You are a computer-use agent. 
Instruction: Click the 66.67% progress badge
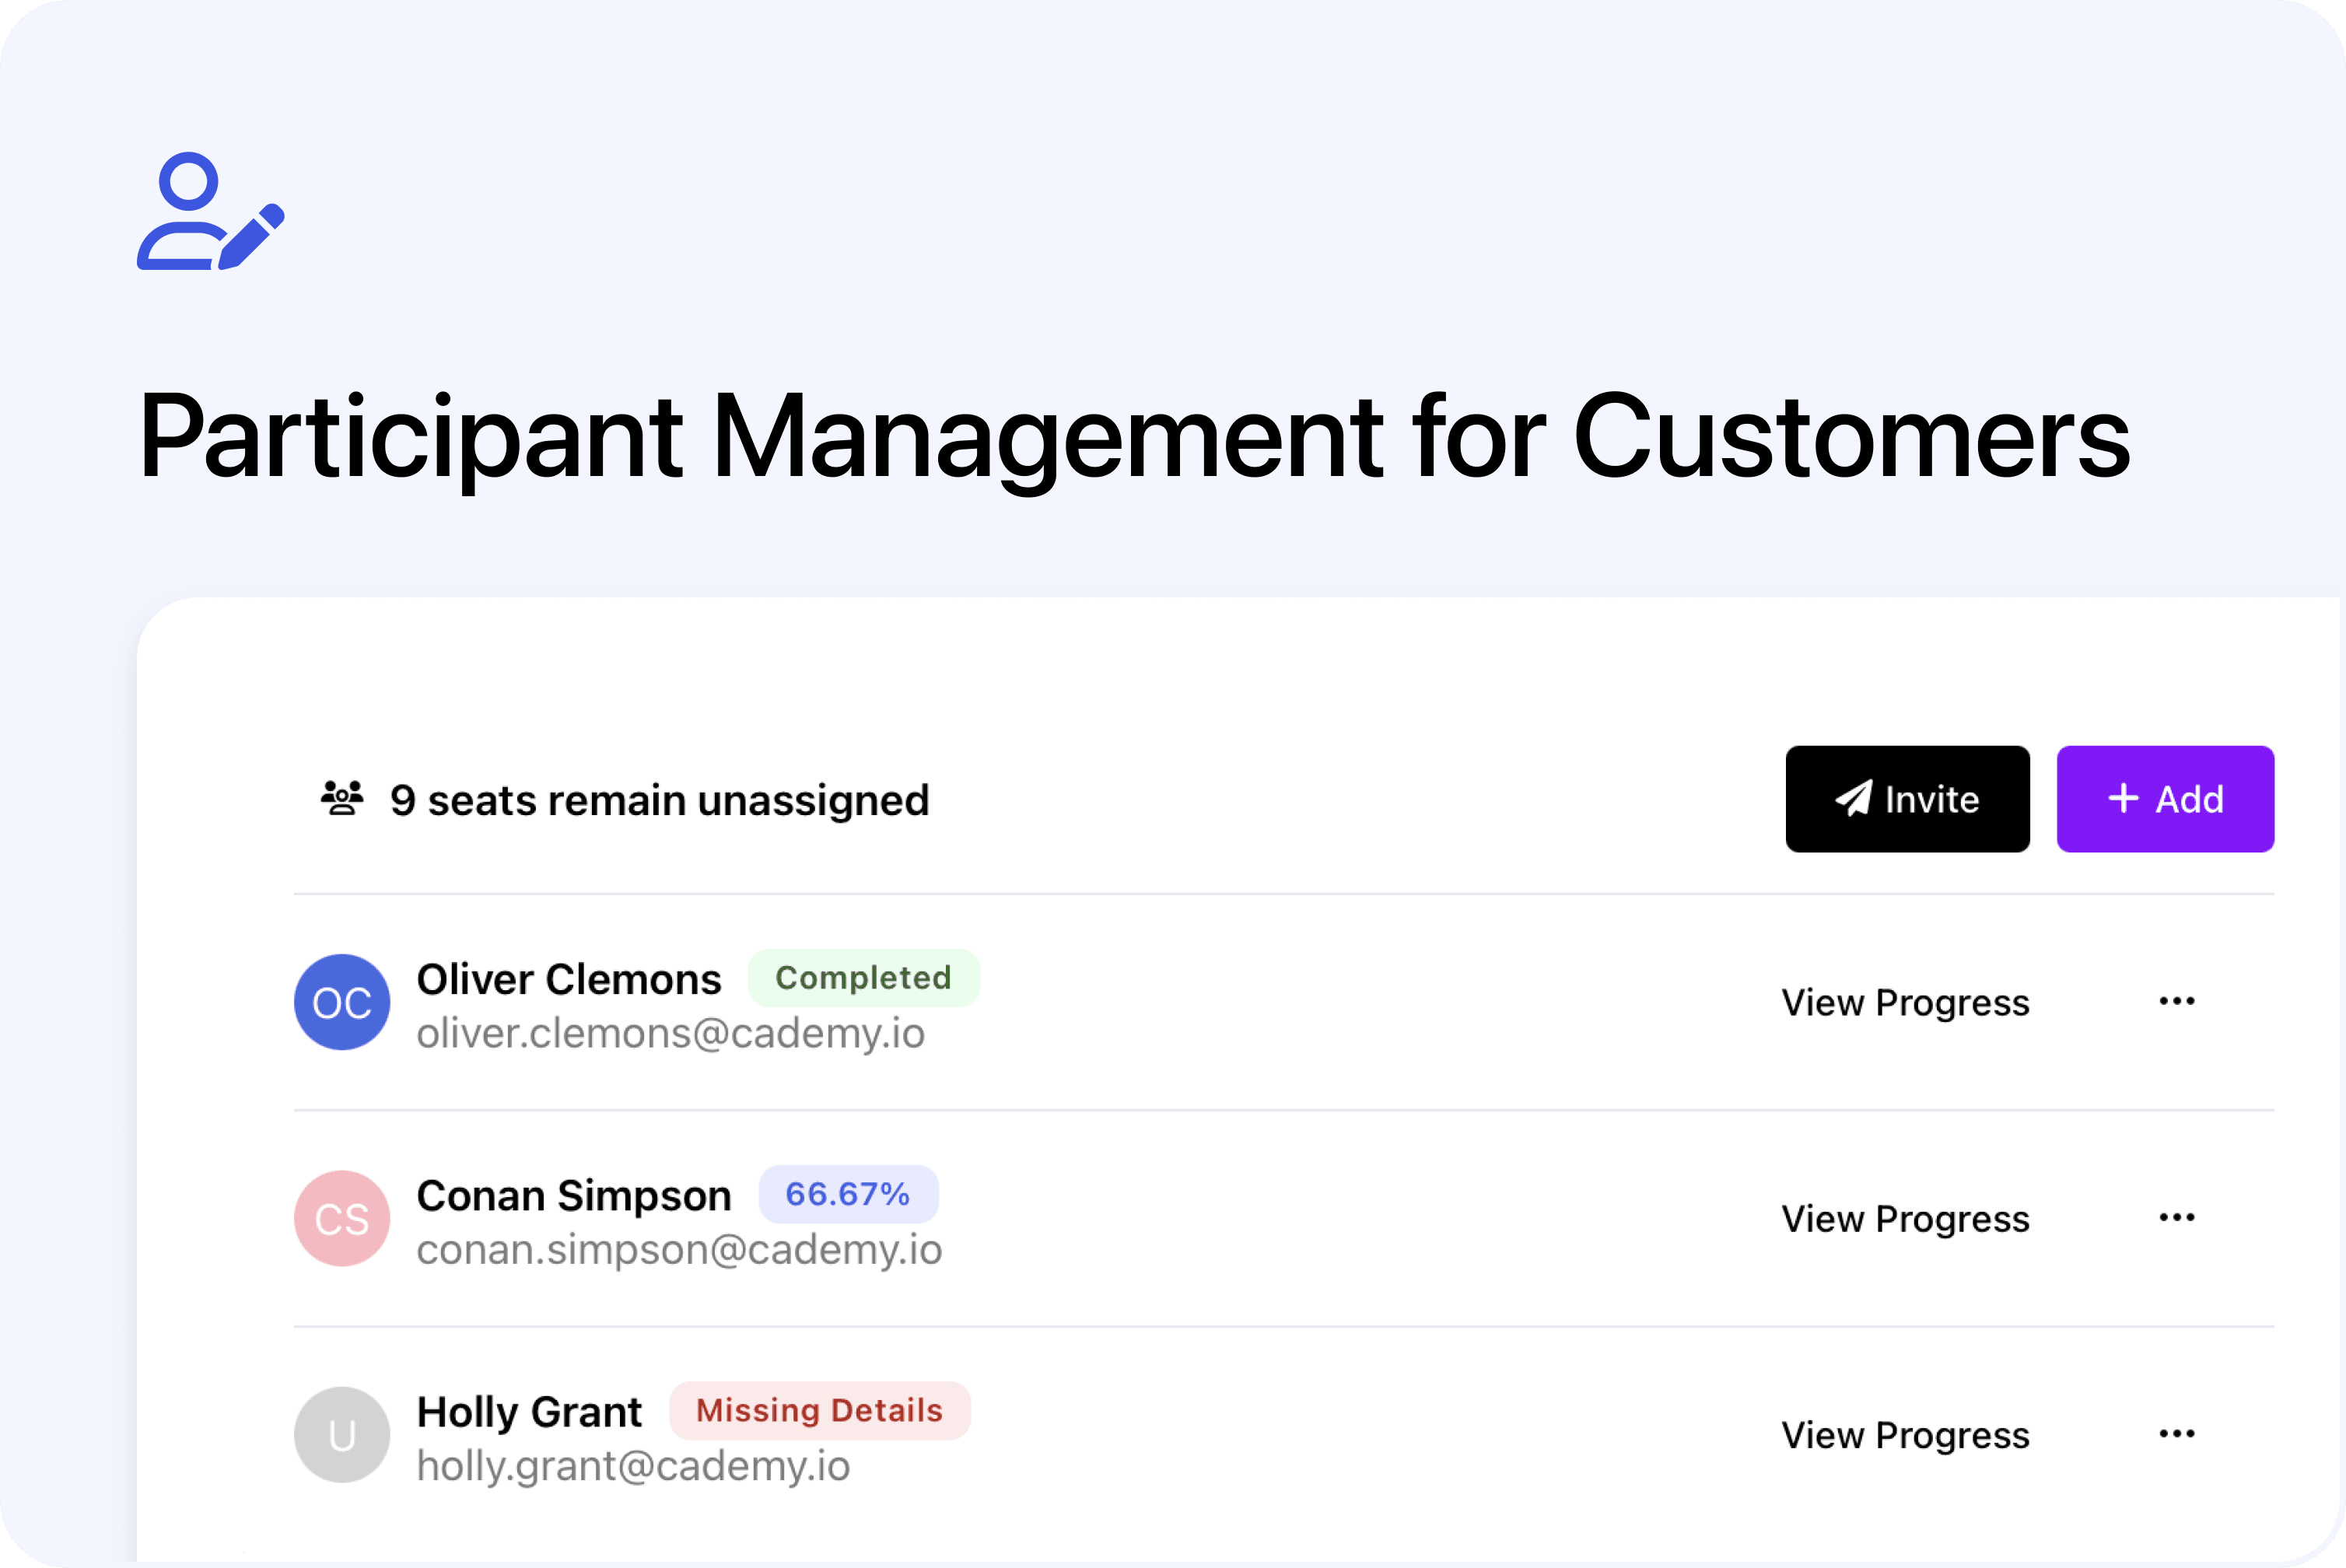point(848,1194)
